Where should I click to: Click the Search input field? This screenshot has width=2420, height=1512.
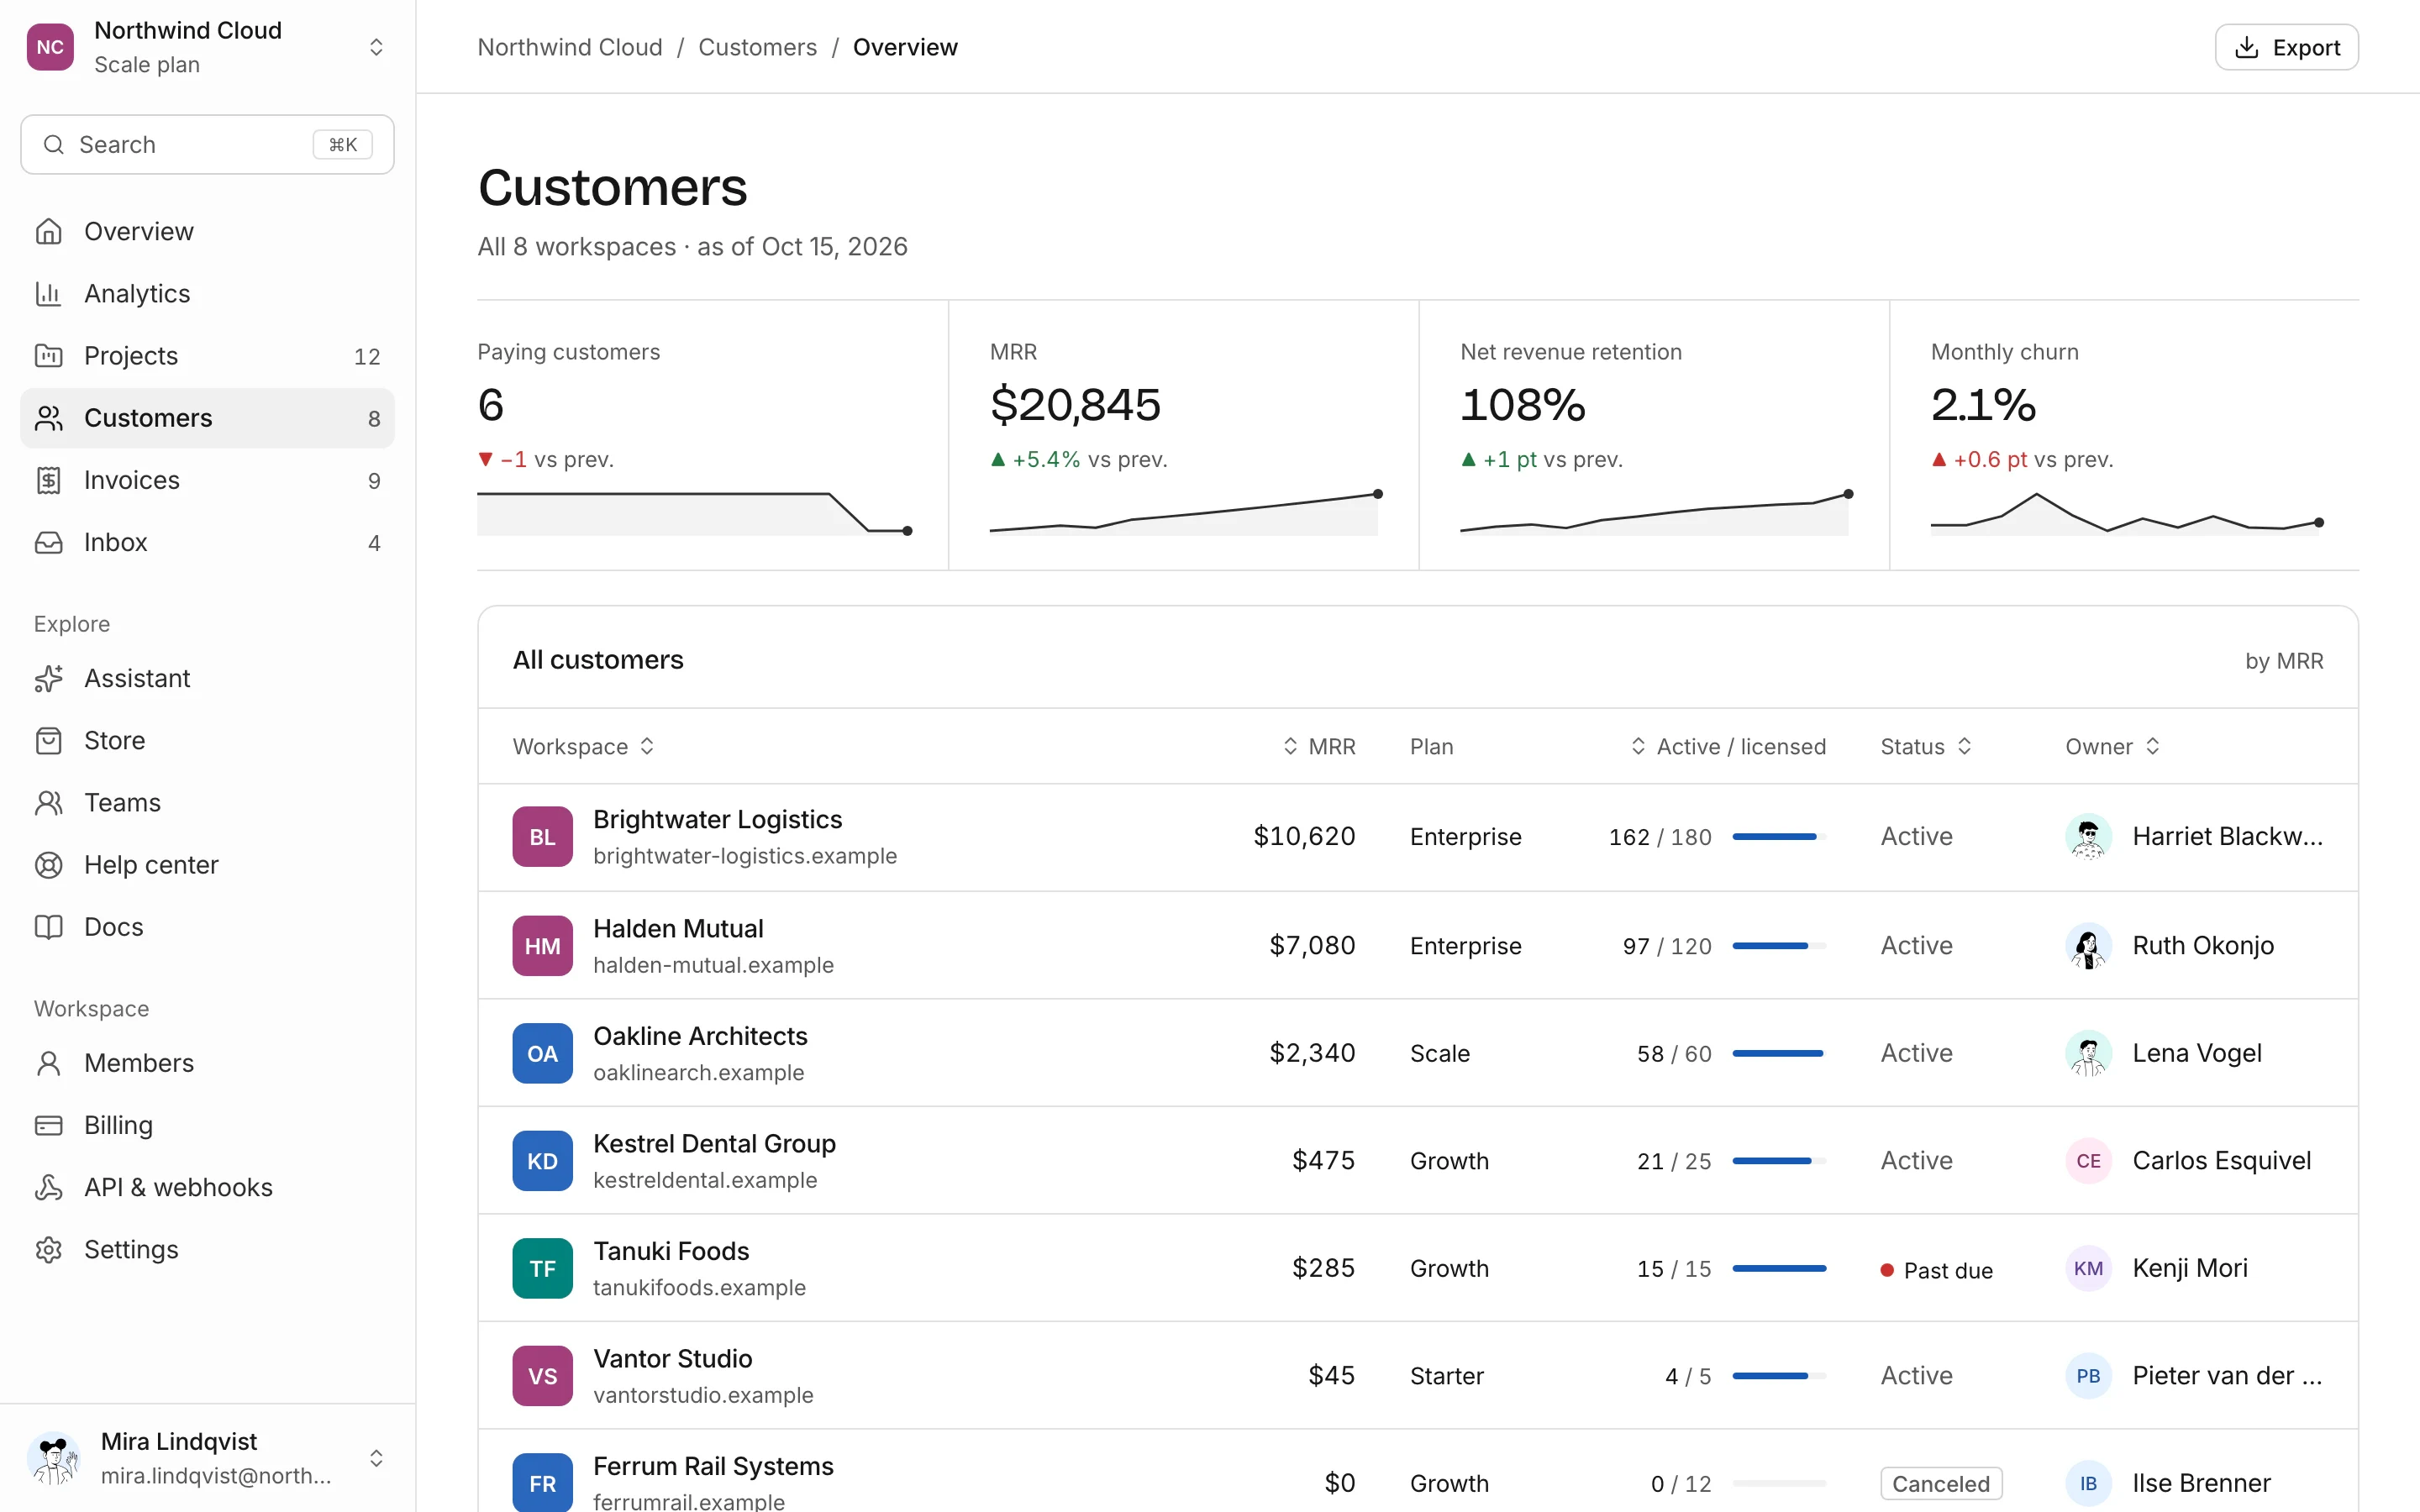(207, 145)
